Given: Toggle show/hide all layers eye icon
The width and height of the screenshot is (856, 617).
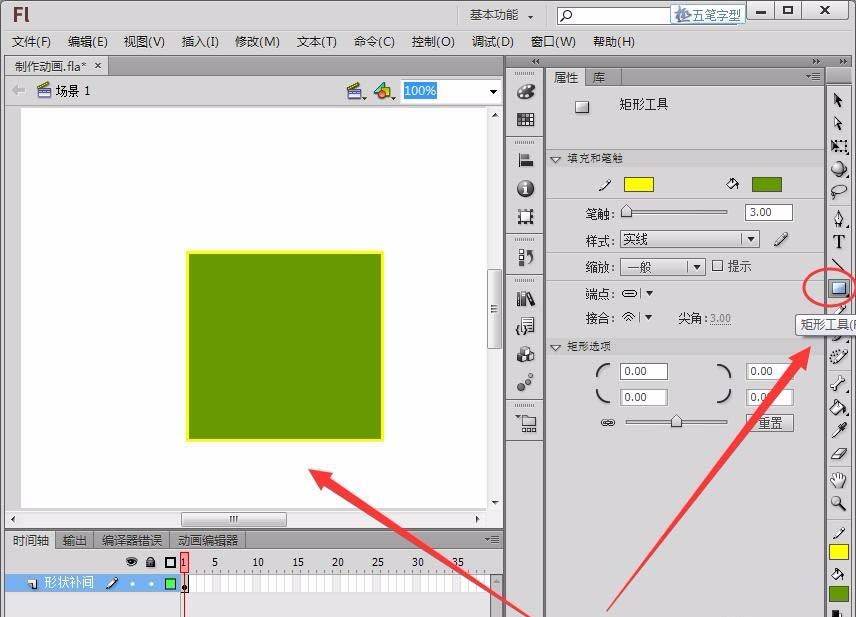Looking at the screenshot, I should 131,562.
